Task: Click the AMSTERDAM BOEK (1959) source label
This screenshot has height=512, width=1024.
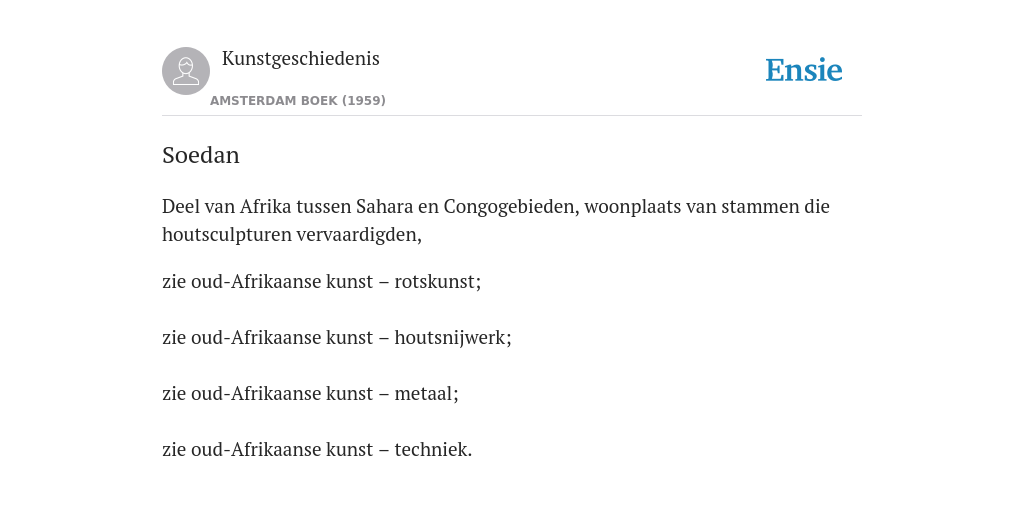Action: click(x=298, y=101)
